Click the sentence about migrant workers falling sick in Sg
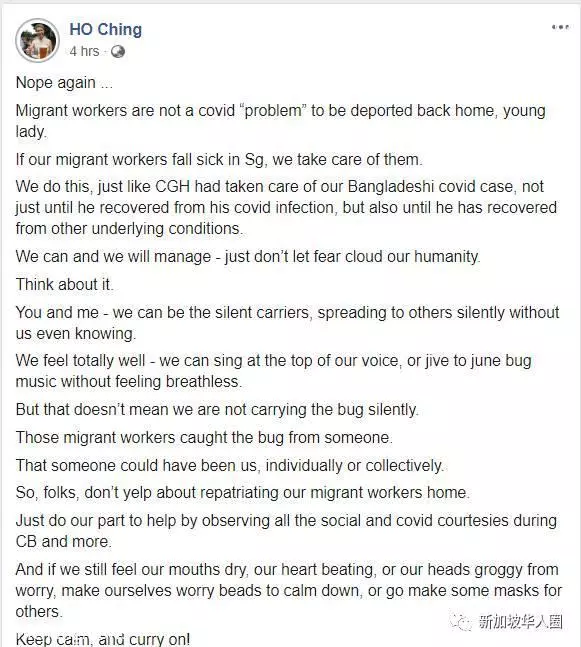The height and width of the screenshot is (647, 581). coord(219,159)
